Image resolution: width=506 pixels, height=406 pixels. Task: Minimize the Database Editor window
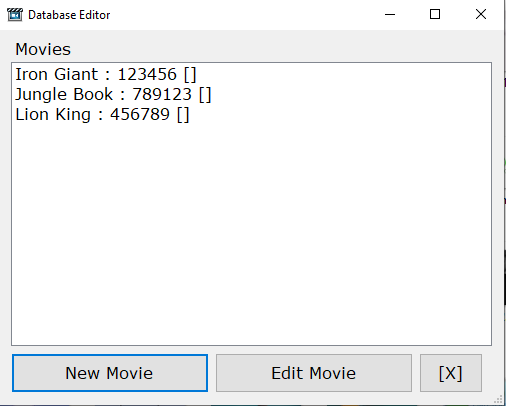click(390, 14)
